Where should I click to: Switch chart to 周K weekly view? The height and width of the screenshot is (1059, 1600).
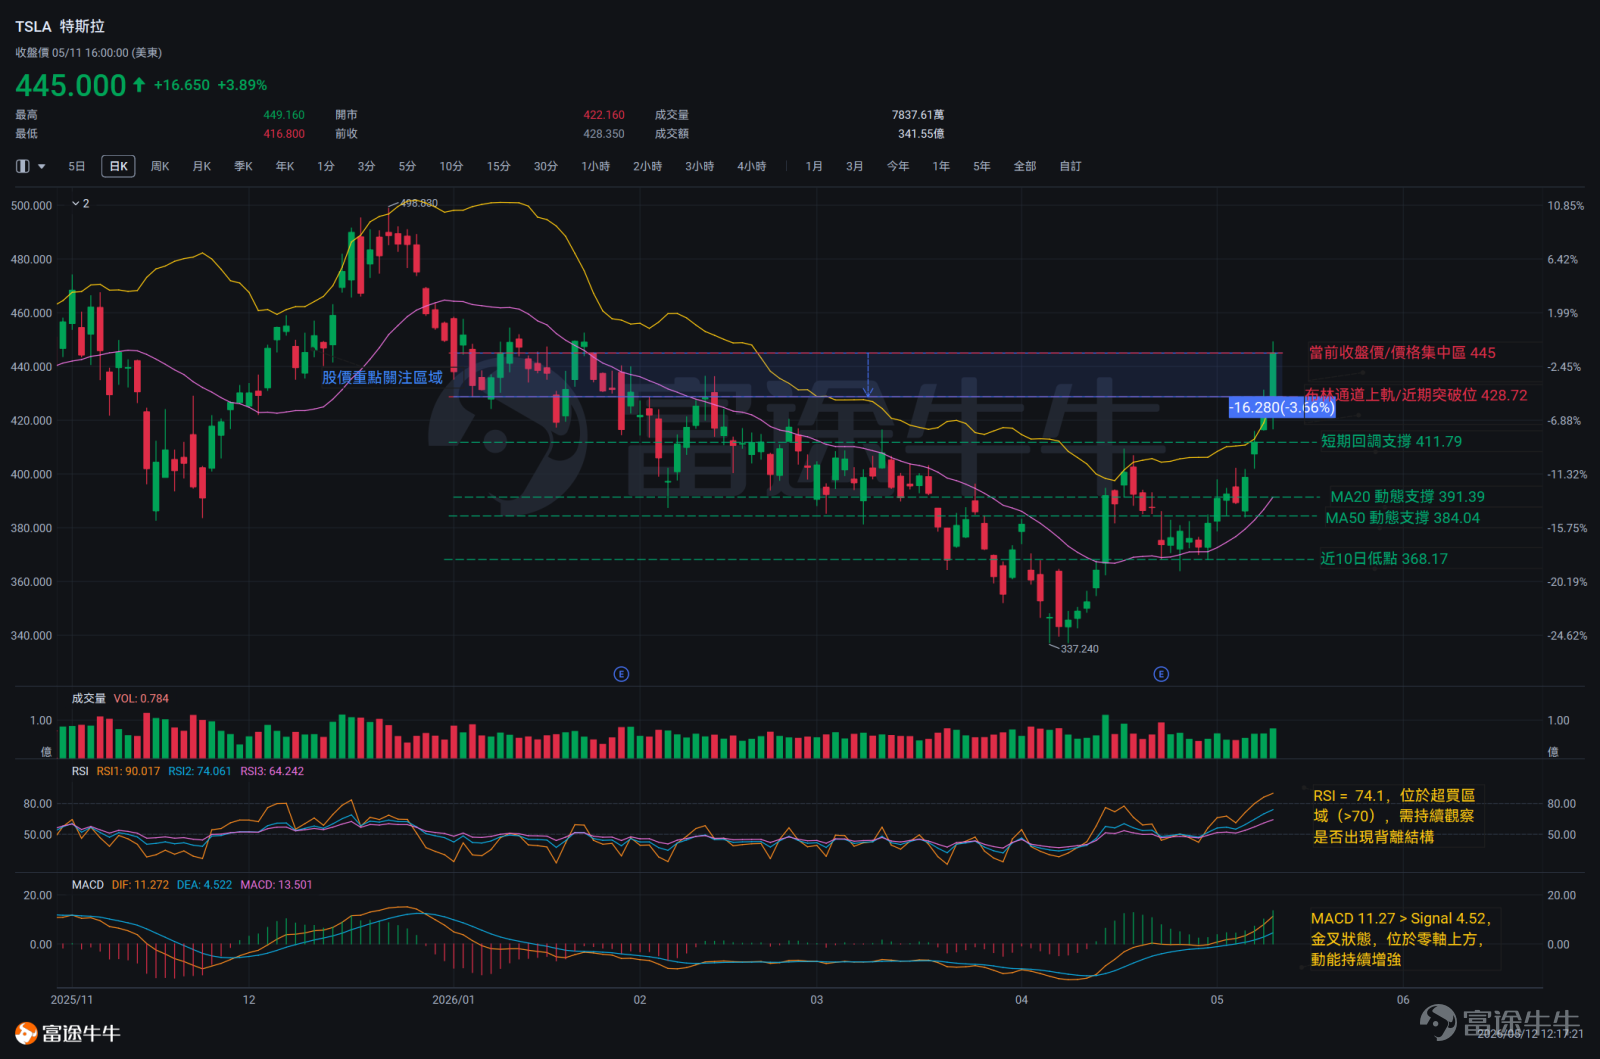[160, 166]
